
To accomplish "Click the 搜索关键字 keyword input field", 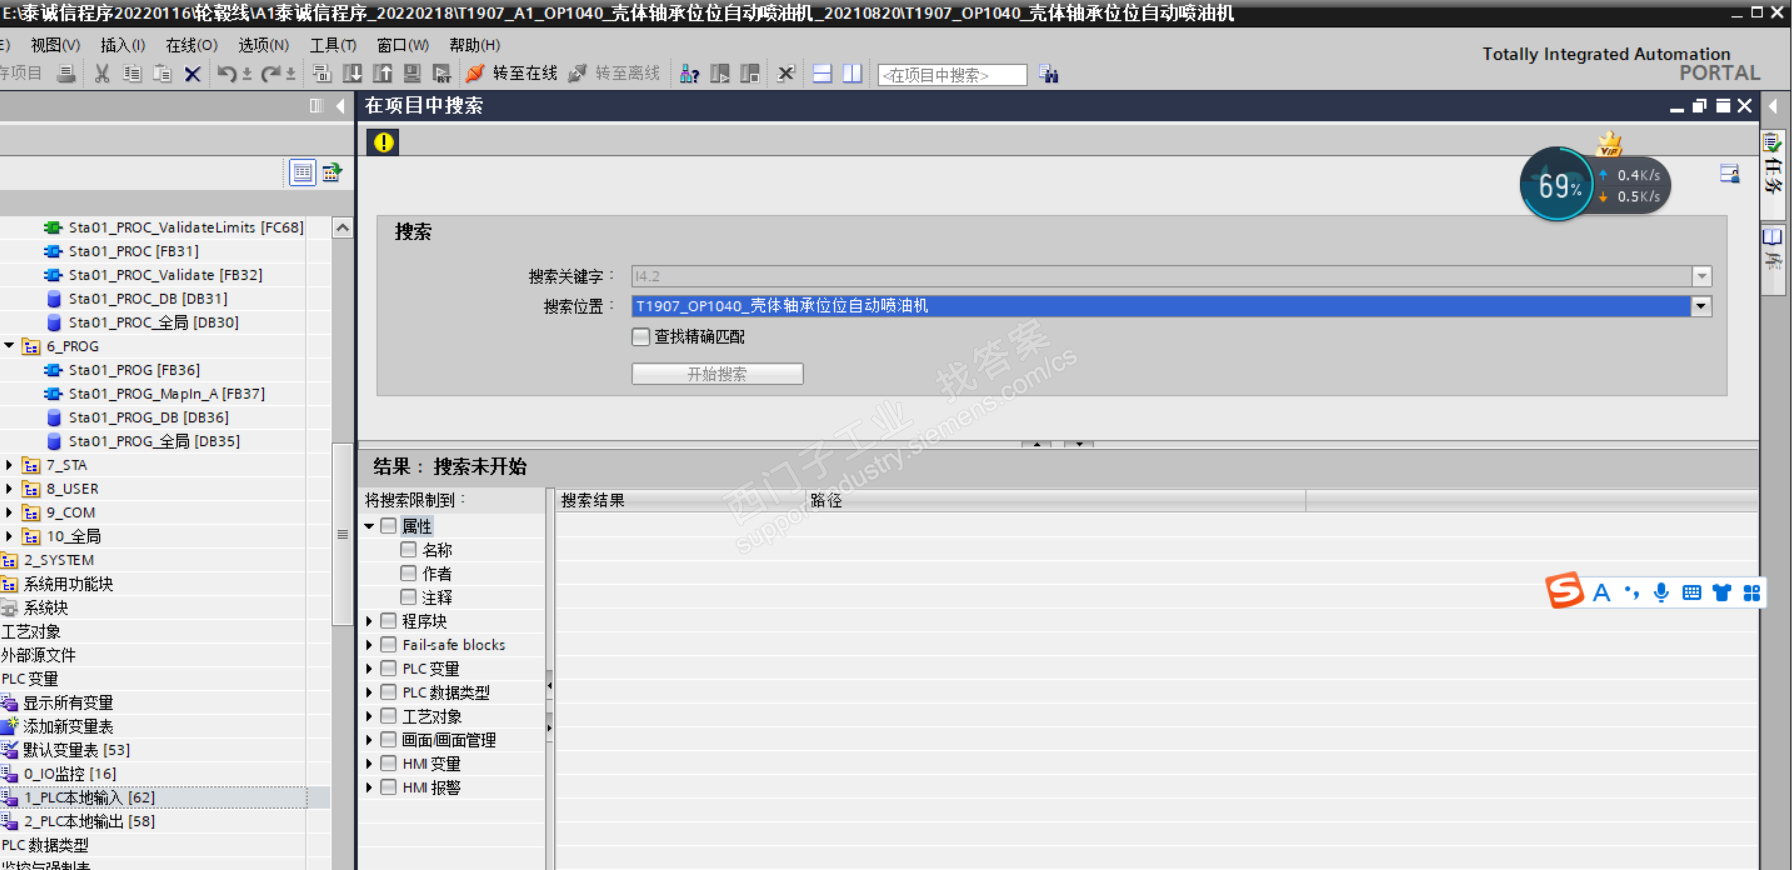I will tap(1161, 276).
